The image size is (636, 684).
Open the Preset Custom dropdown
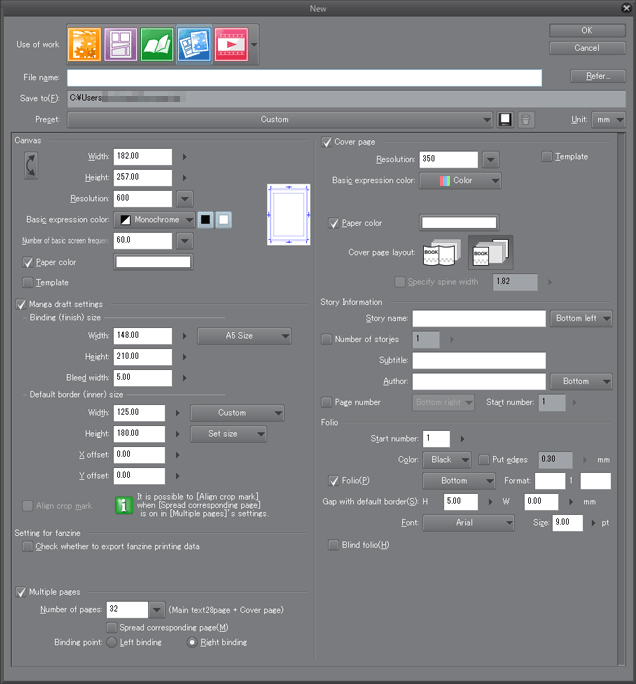pos(280,120)
